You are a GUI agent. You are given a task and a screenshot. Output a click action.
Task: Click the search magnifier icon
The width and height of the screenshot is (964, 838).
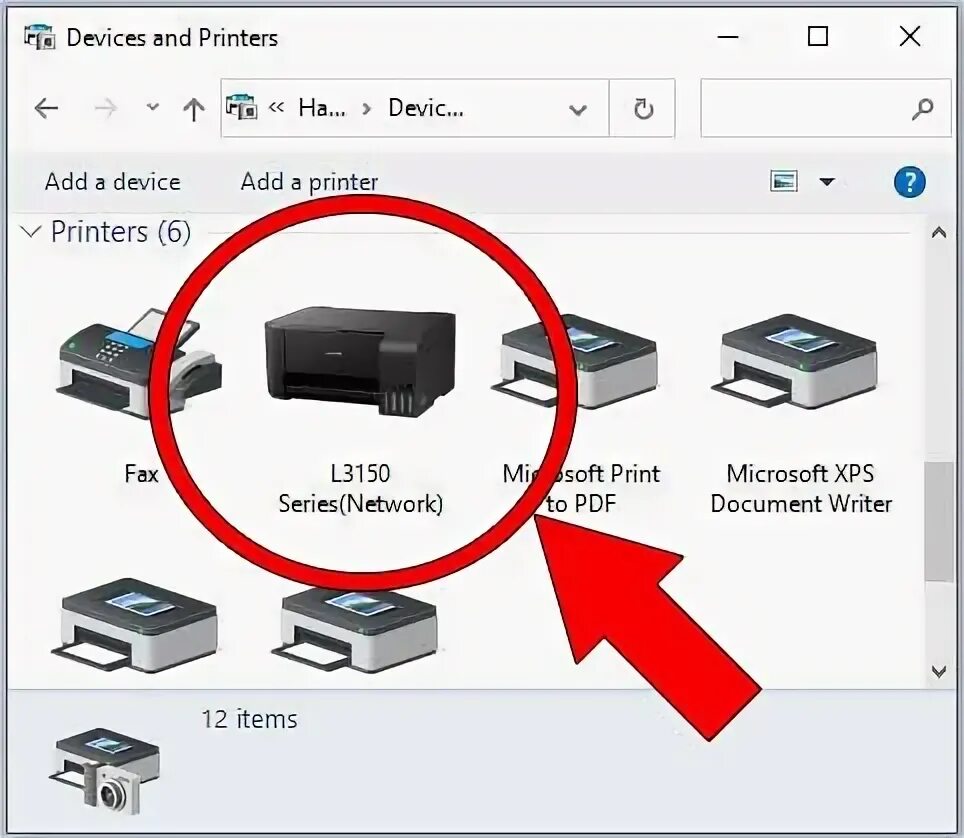(x=922, y=109)
